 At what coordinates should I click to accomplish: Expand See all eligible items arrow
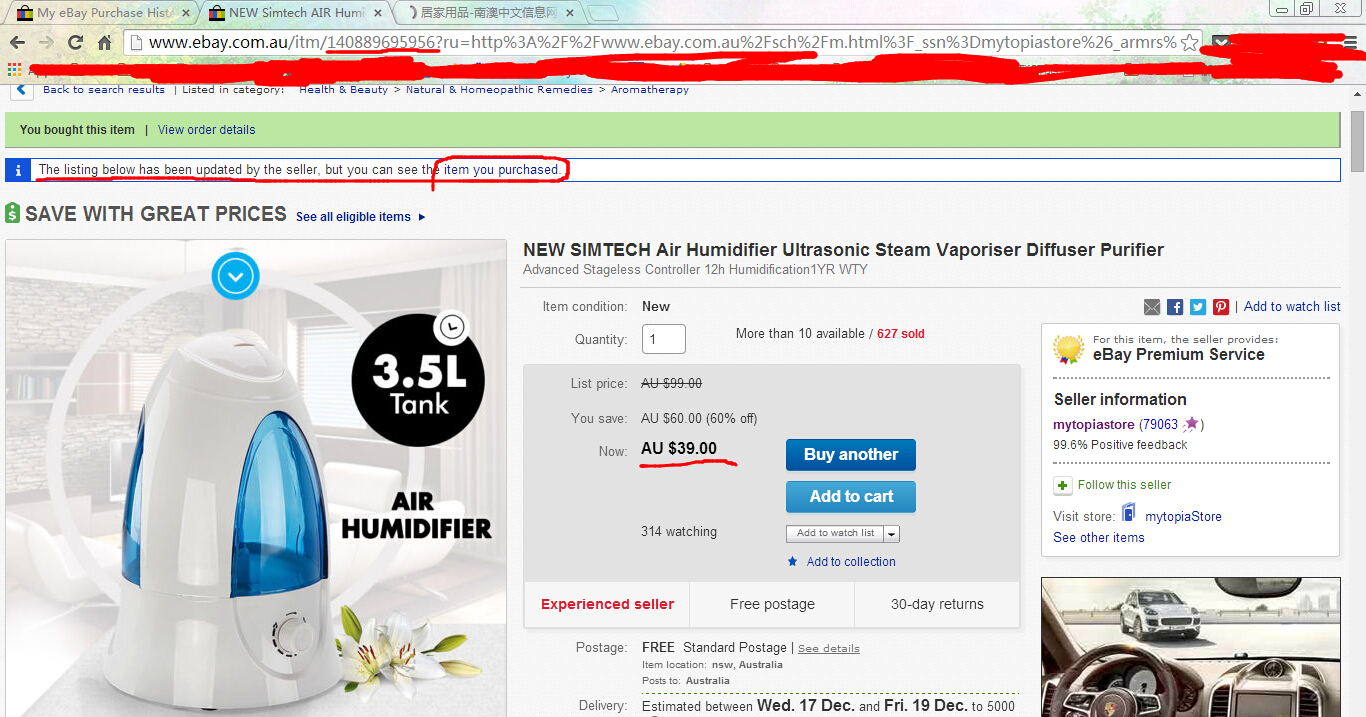point(422,217)
